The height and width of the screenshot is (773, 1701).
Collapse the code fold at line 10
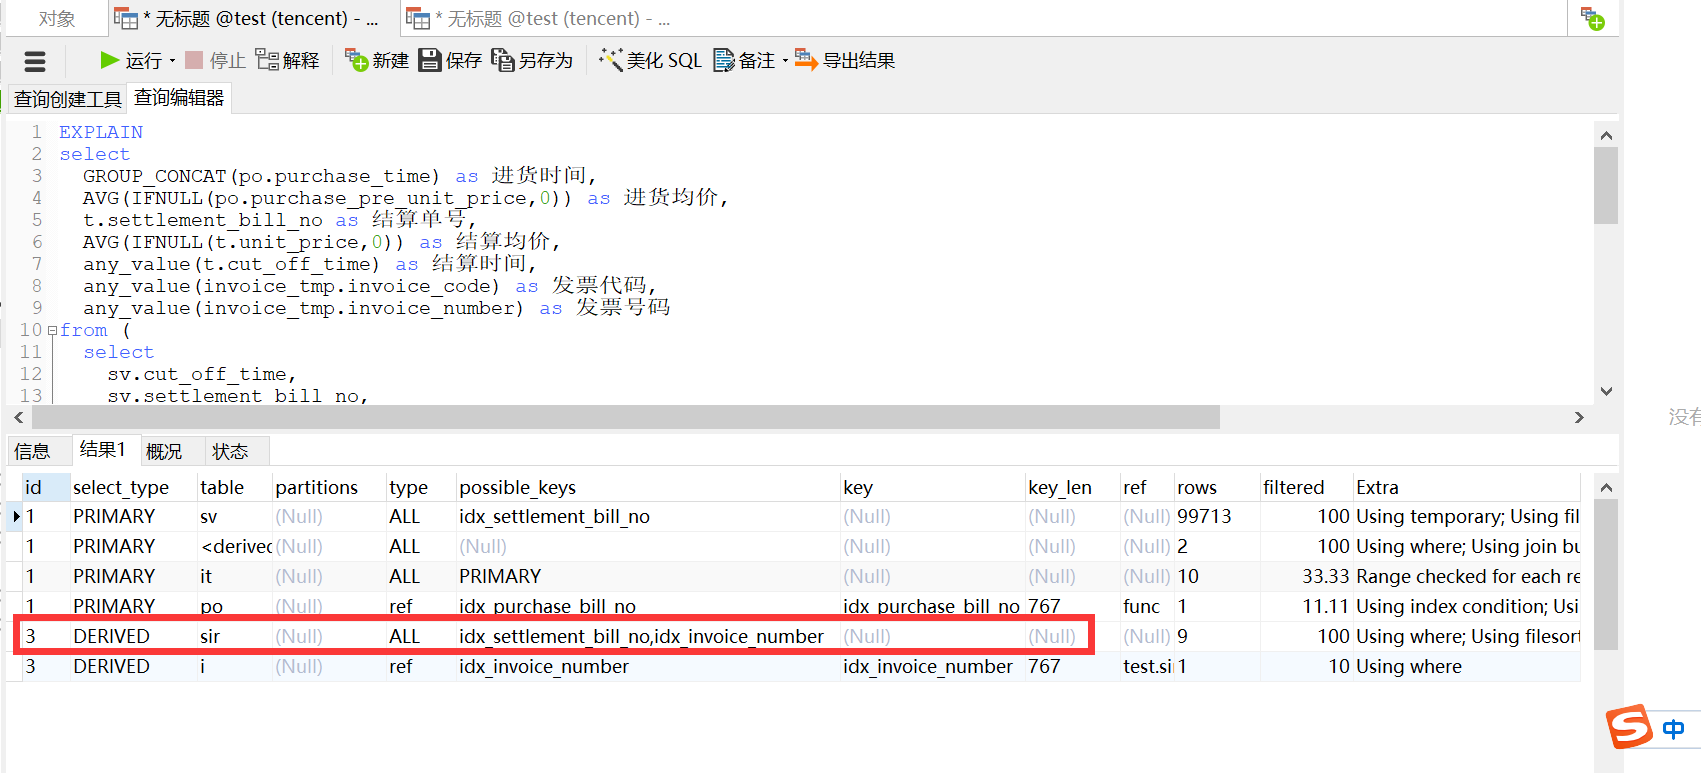coord(51,330)
